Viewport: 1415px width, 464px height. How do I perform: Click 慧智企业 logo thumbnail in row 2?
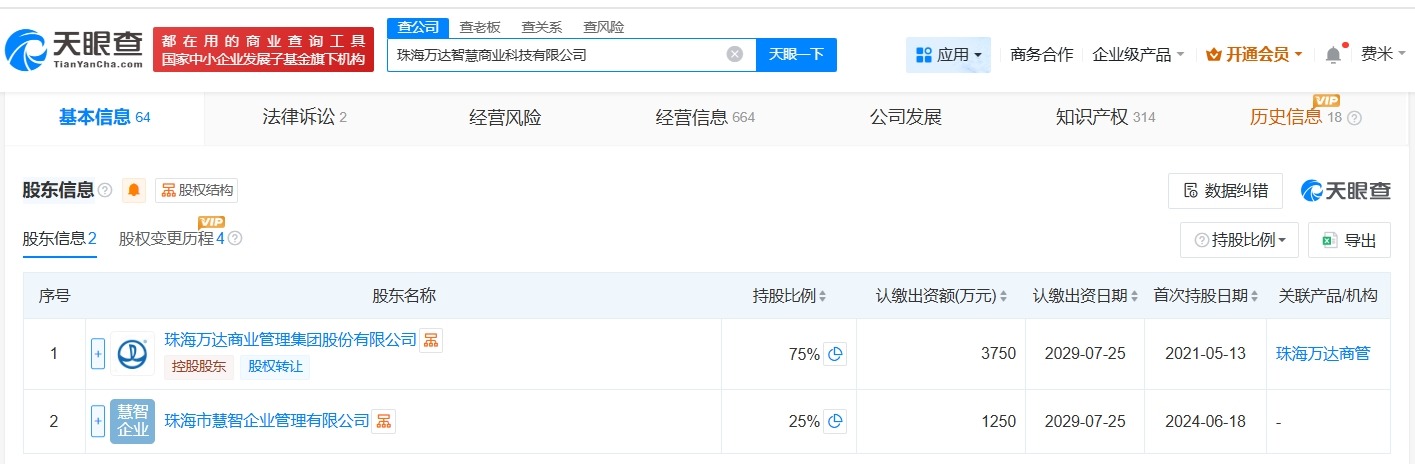(x=132, y=421)
